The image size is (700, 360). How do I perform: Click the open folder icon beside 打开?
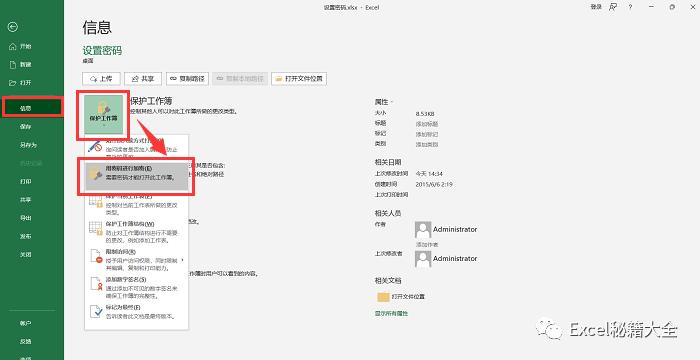(x=12, y=83)
